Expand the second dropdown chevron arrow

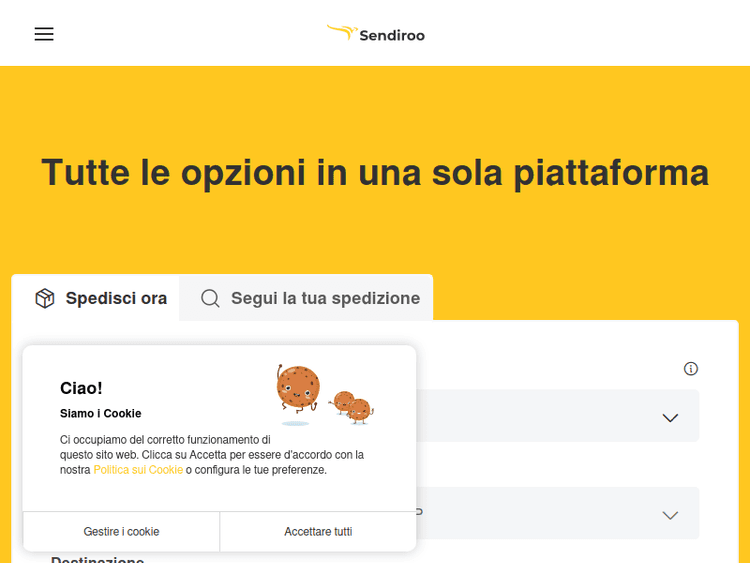tap(670, 515)
